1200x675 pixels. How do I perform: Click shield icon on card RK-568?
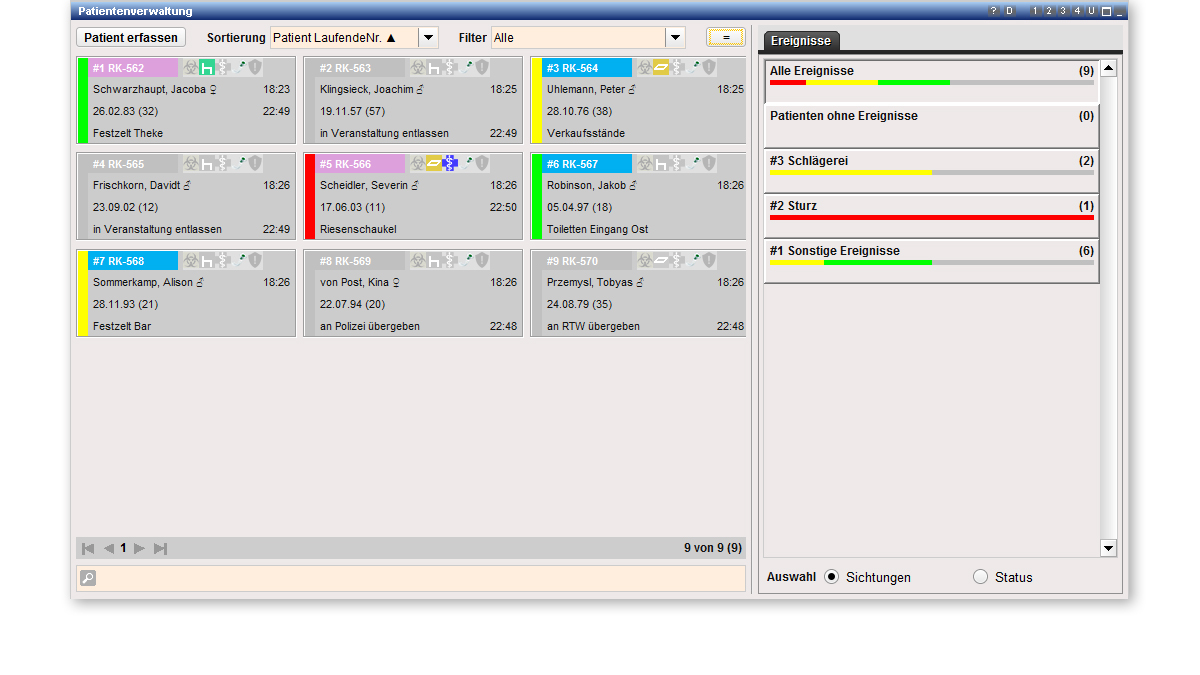pyautogui.click(x=255, y=260)
